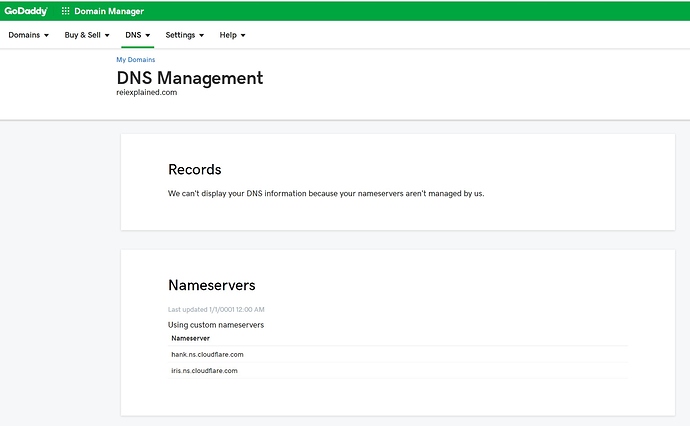The image size is (690, 426).
Task: Go to My Domains breadcrumb link
Action: (136, 59)
